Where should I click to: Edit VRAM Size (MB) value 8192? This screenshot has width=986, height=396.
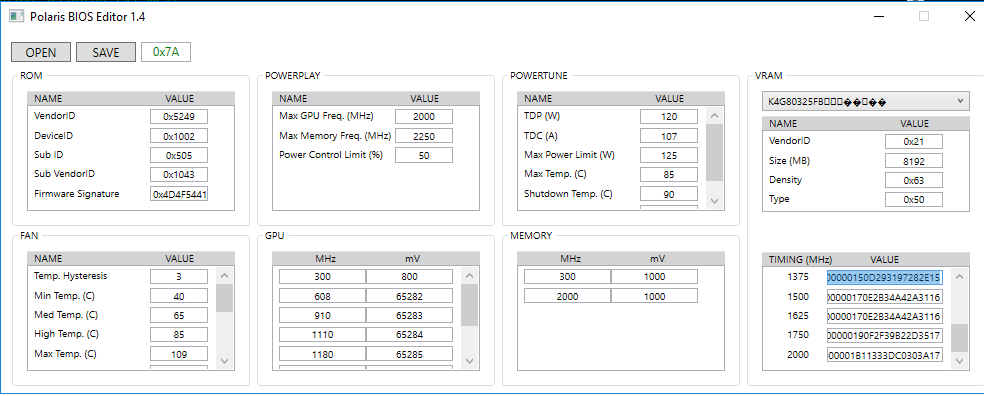pyautogui.click(x=914, y=161)
